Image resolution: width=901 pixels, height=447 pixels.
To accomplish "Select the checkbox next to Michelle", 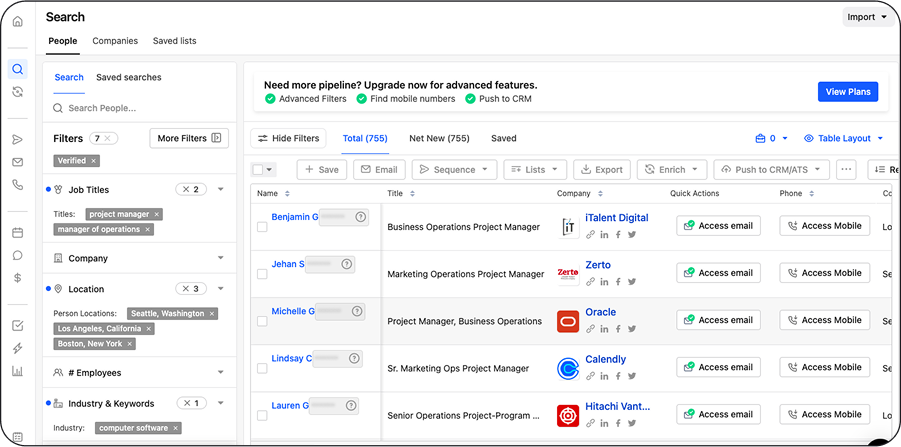I will pyautogui.click(x=262, y=321).
